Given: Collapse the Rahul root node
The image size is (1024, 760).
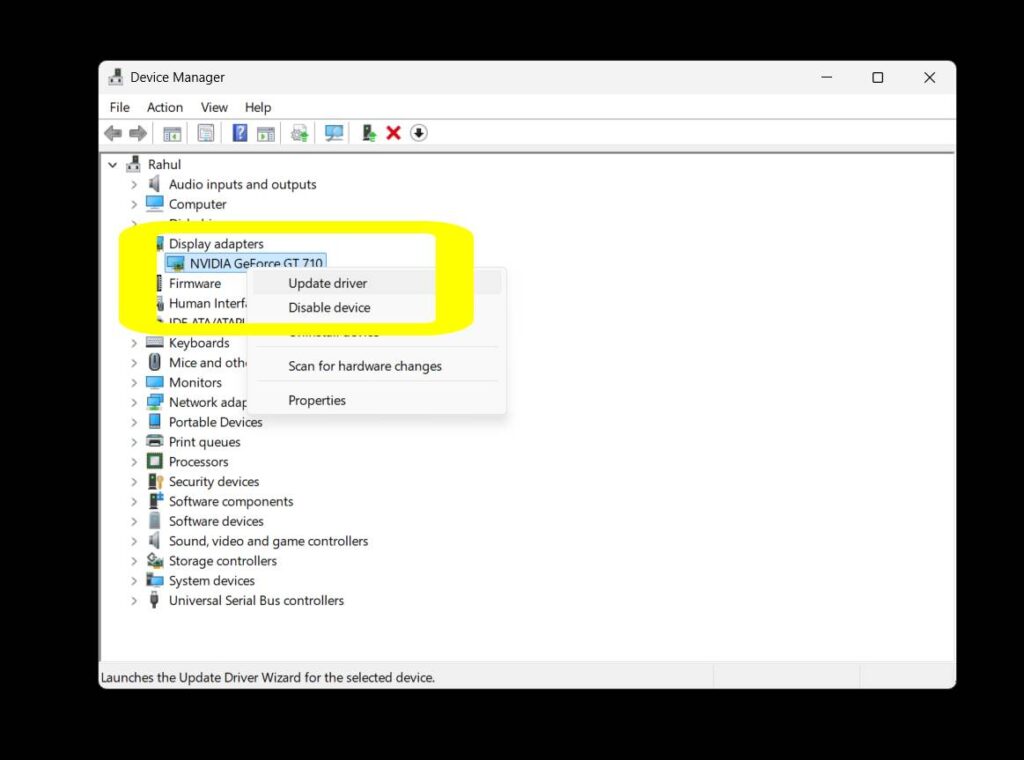Looking at the screenshot, I should click(x=113, y=165).
